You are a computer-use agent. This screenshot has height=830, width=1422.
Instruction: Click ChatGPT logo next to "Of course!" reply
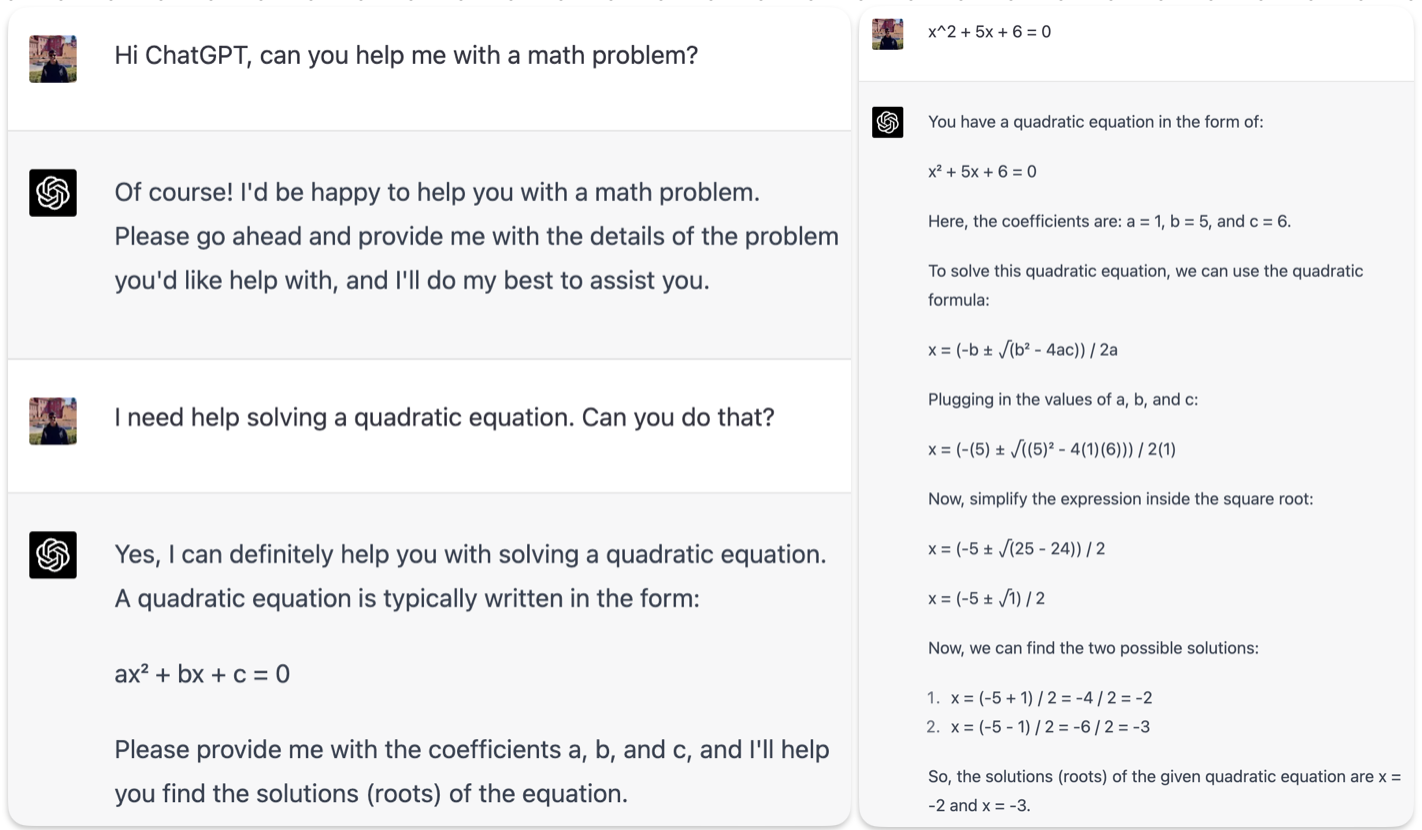pos(53,193)
